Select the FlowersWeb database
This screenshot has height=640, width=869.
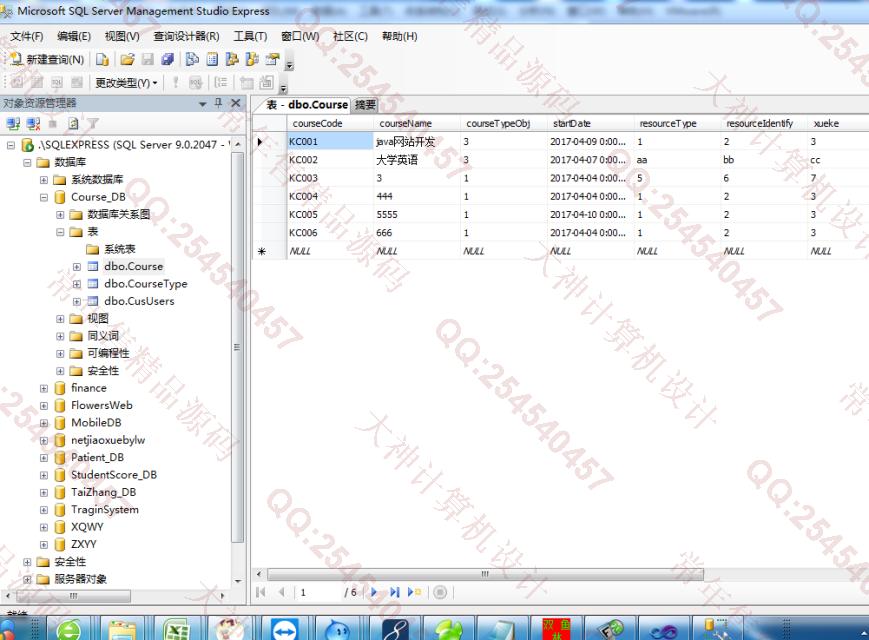pyautogui.click(x=101, y=406)
